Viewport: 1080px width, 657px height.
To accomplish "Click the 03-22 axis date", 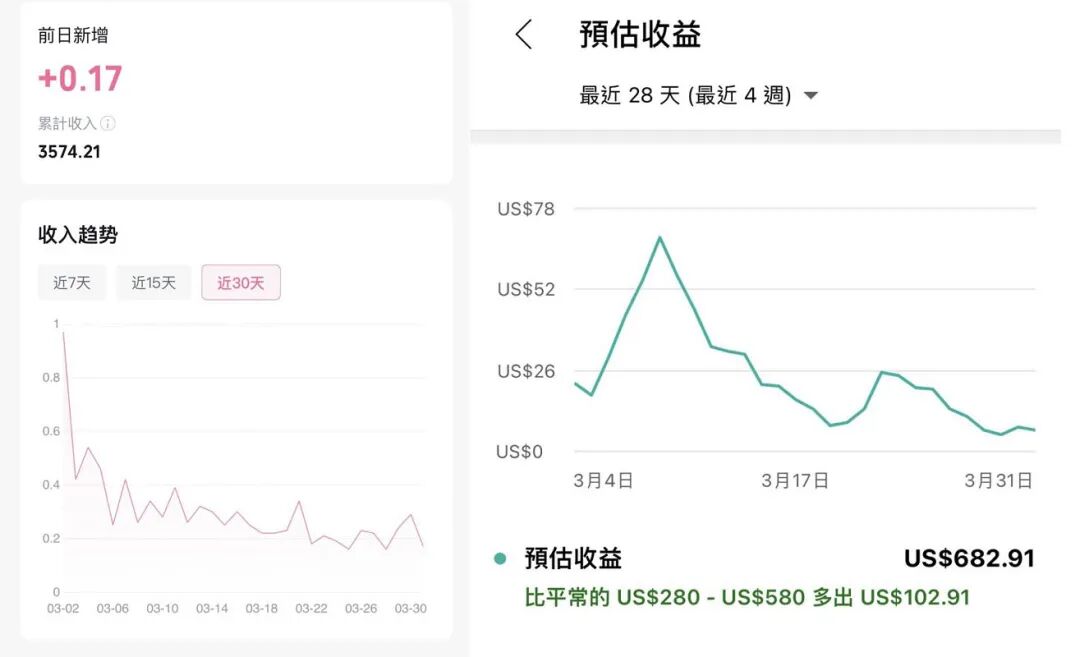I will [311, 609].
